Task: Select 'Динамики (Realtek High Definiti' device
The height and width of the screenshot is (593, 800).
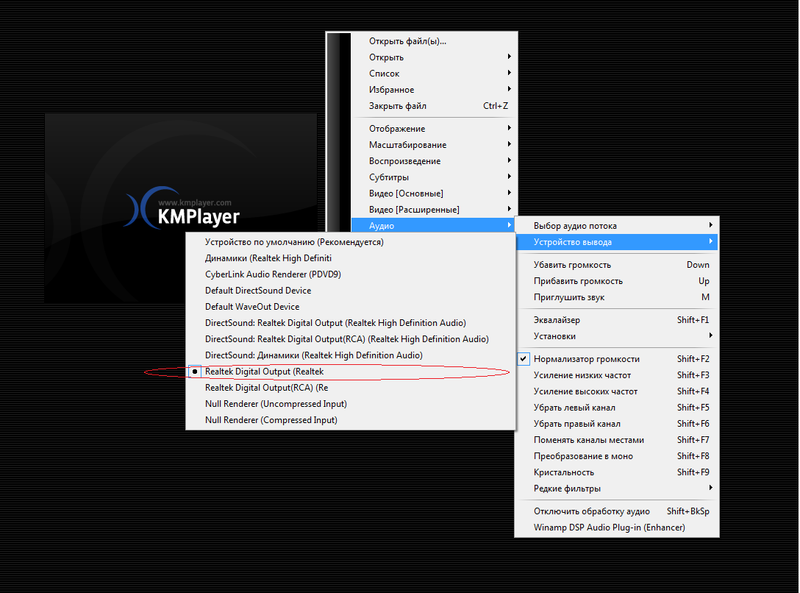Action: tap(351, 258)
